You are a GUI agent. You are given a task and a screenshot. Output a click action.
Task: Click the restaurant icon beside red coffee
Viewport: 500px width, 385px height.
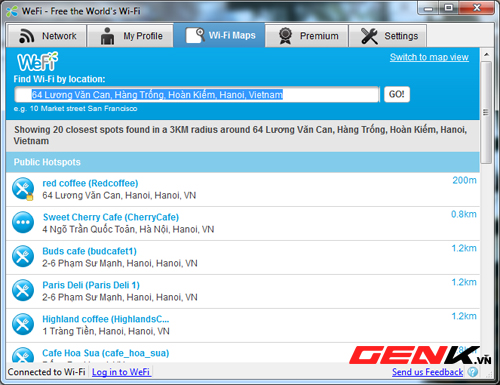pos(23,189)
